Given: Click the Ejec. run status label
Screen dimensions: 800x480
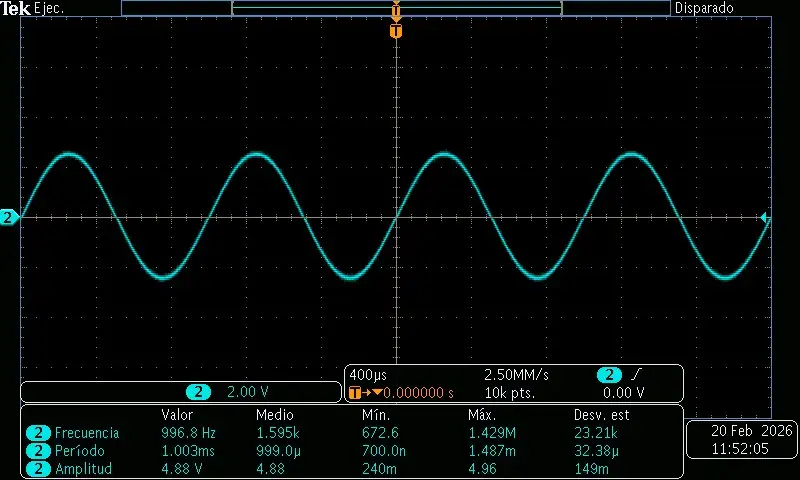Looking at the screenshot, I should point(49,8).
